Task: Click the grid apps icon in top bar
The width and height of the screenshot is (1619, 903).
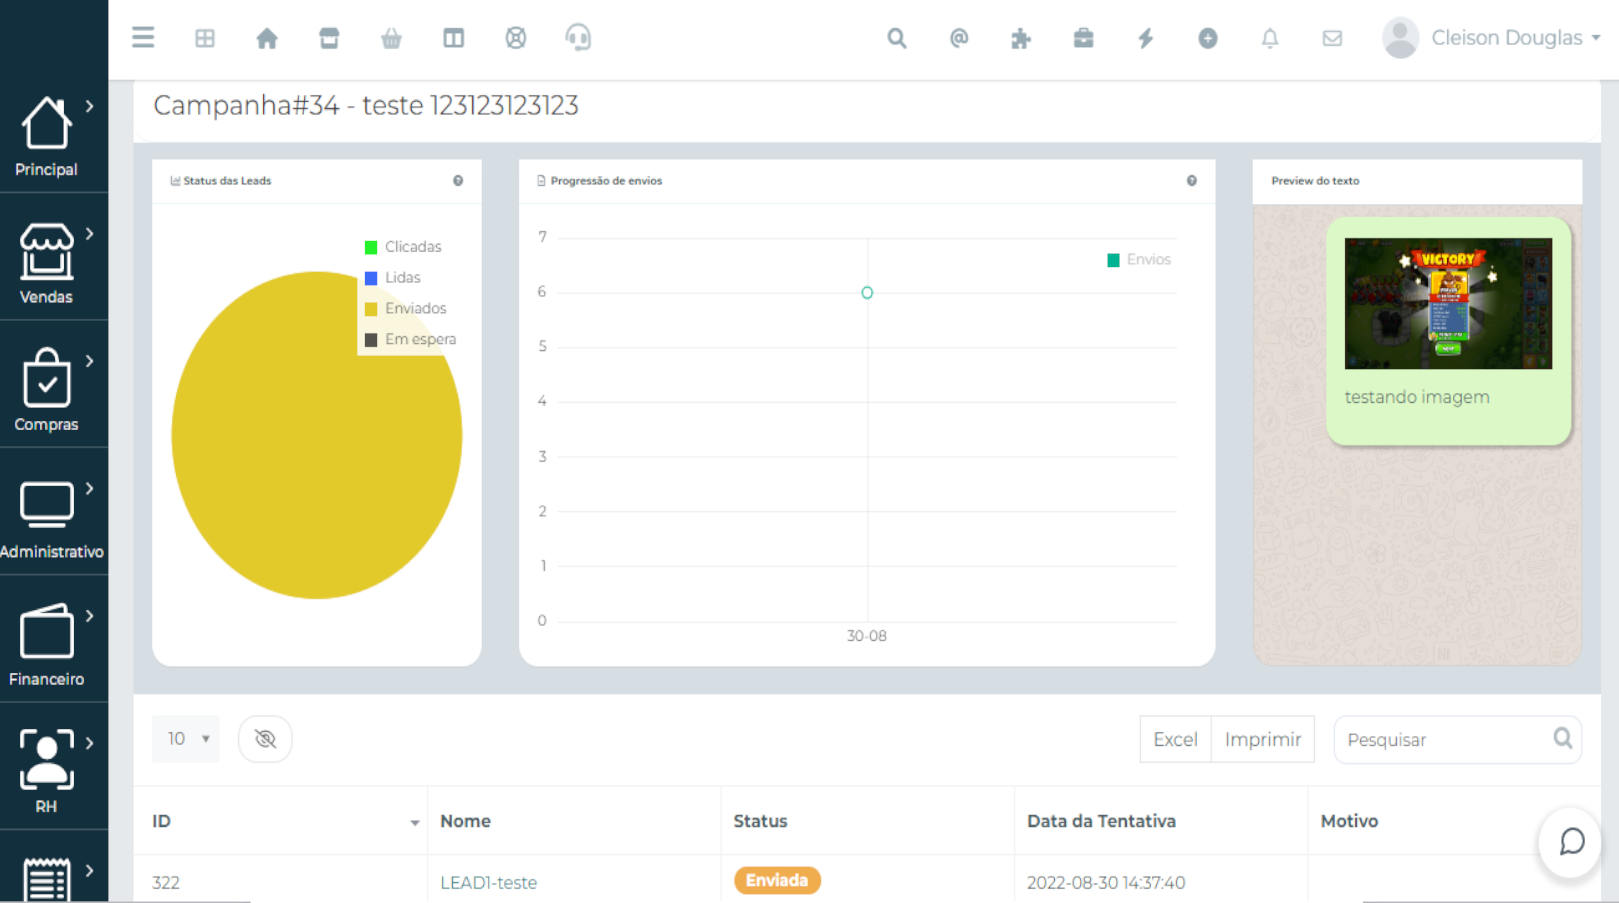Action: click(205, 38)
